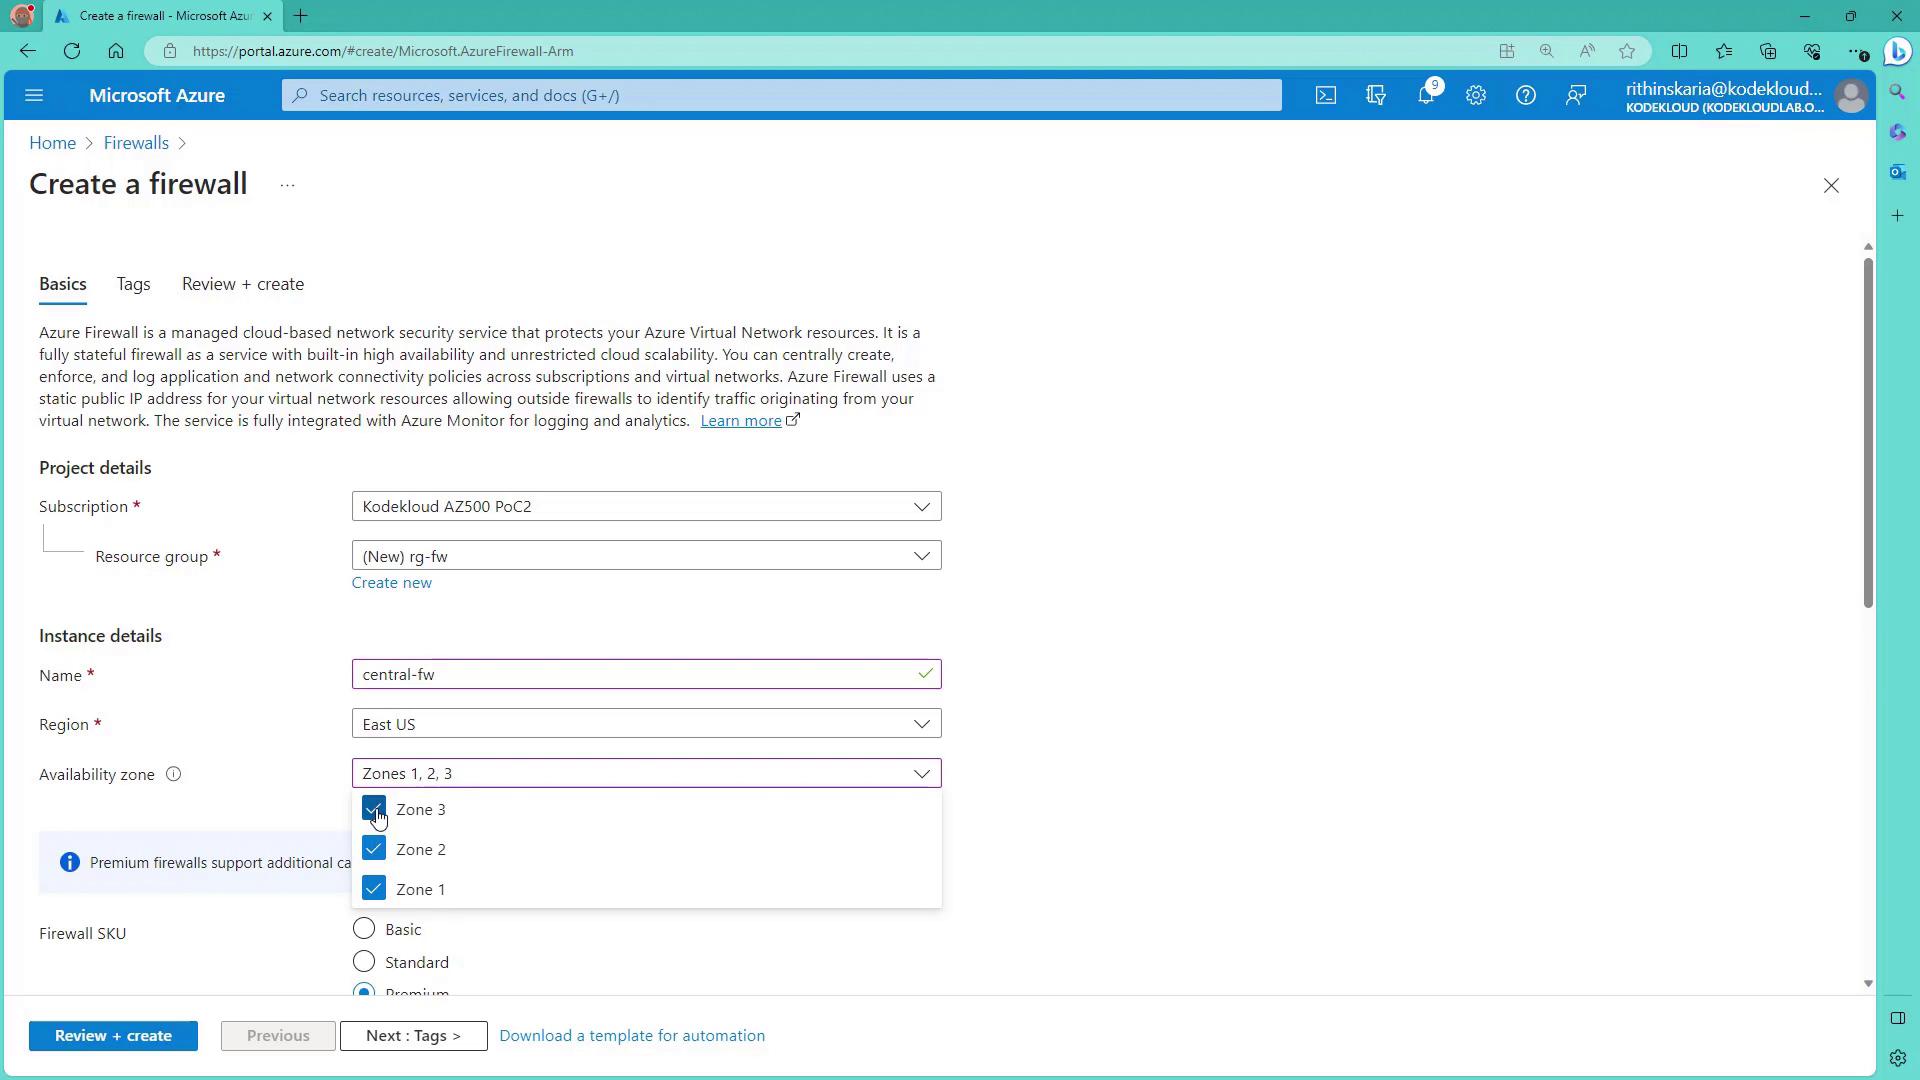Click the page vertical scrollbar
This screenshot has width=1920, height=1080.
coord(1867,432)
